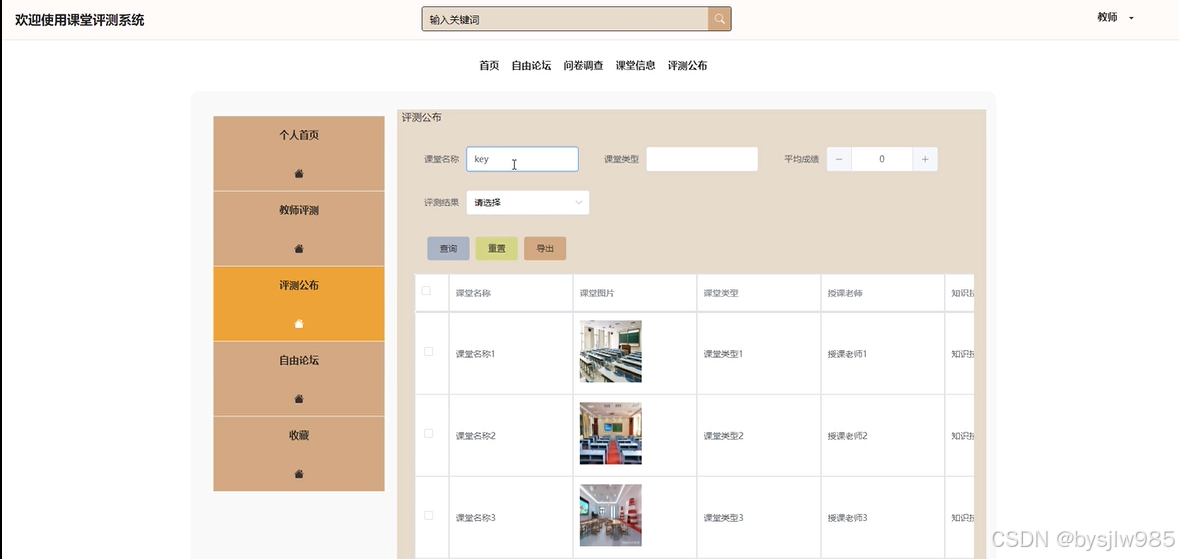Click the white home icon under 评测公布
Screen dimensions: 1179x559
[299, 324]
